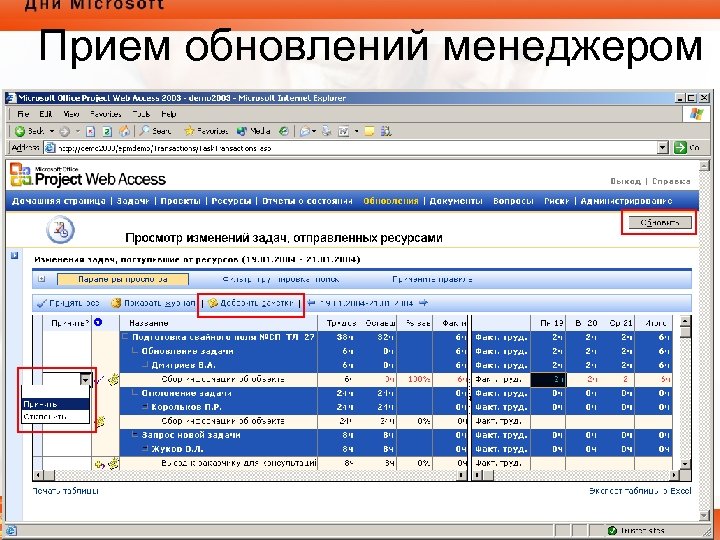Image resolution: width=720 pixels, height=540 pixels.
Task: Click the Выход link
Action: (x=625, y=181)
